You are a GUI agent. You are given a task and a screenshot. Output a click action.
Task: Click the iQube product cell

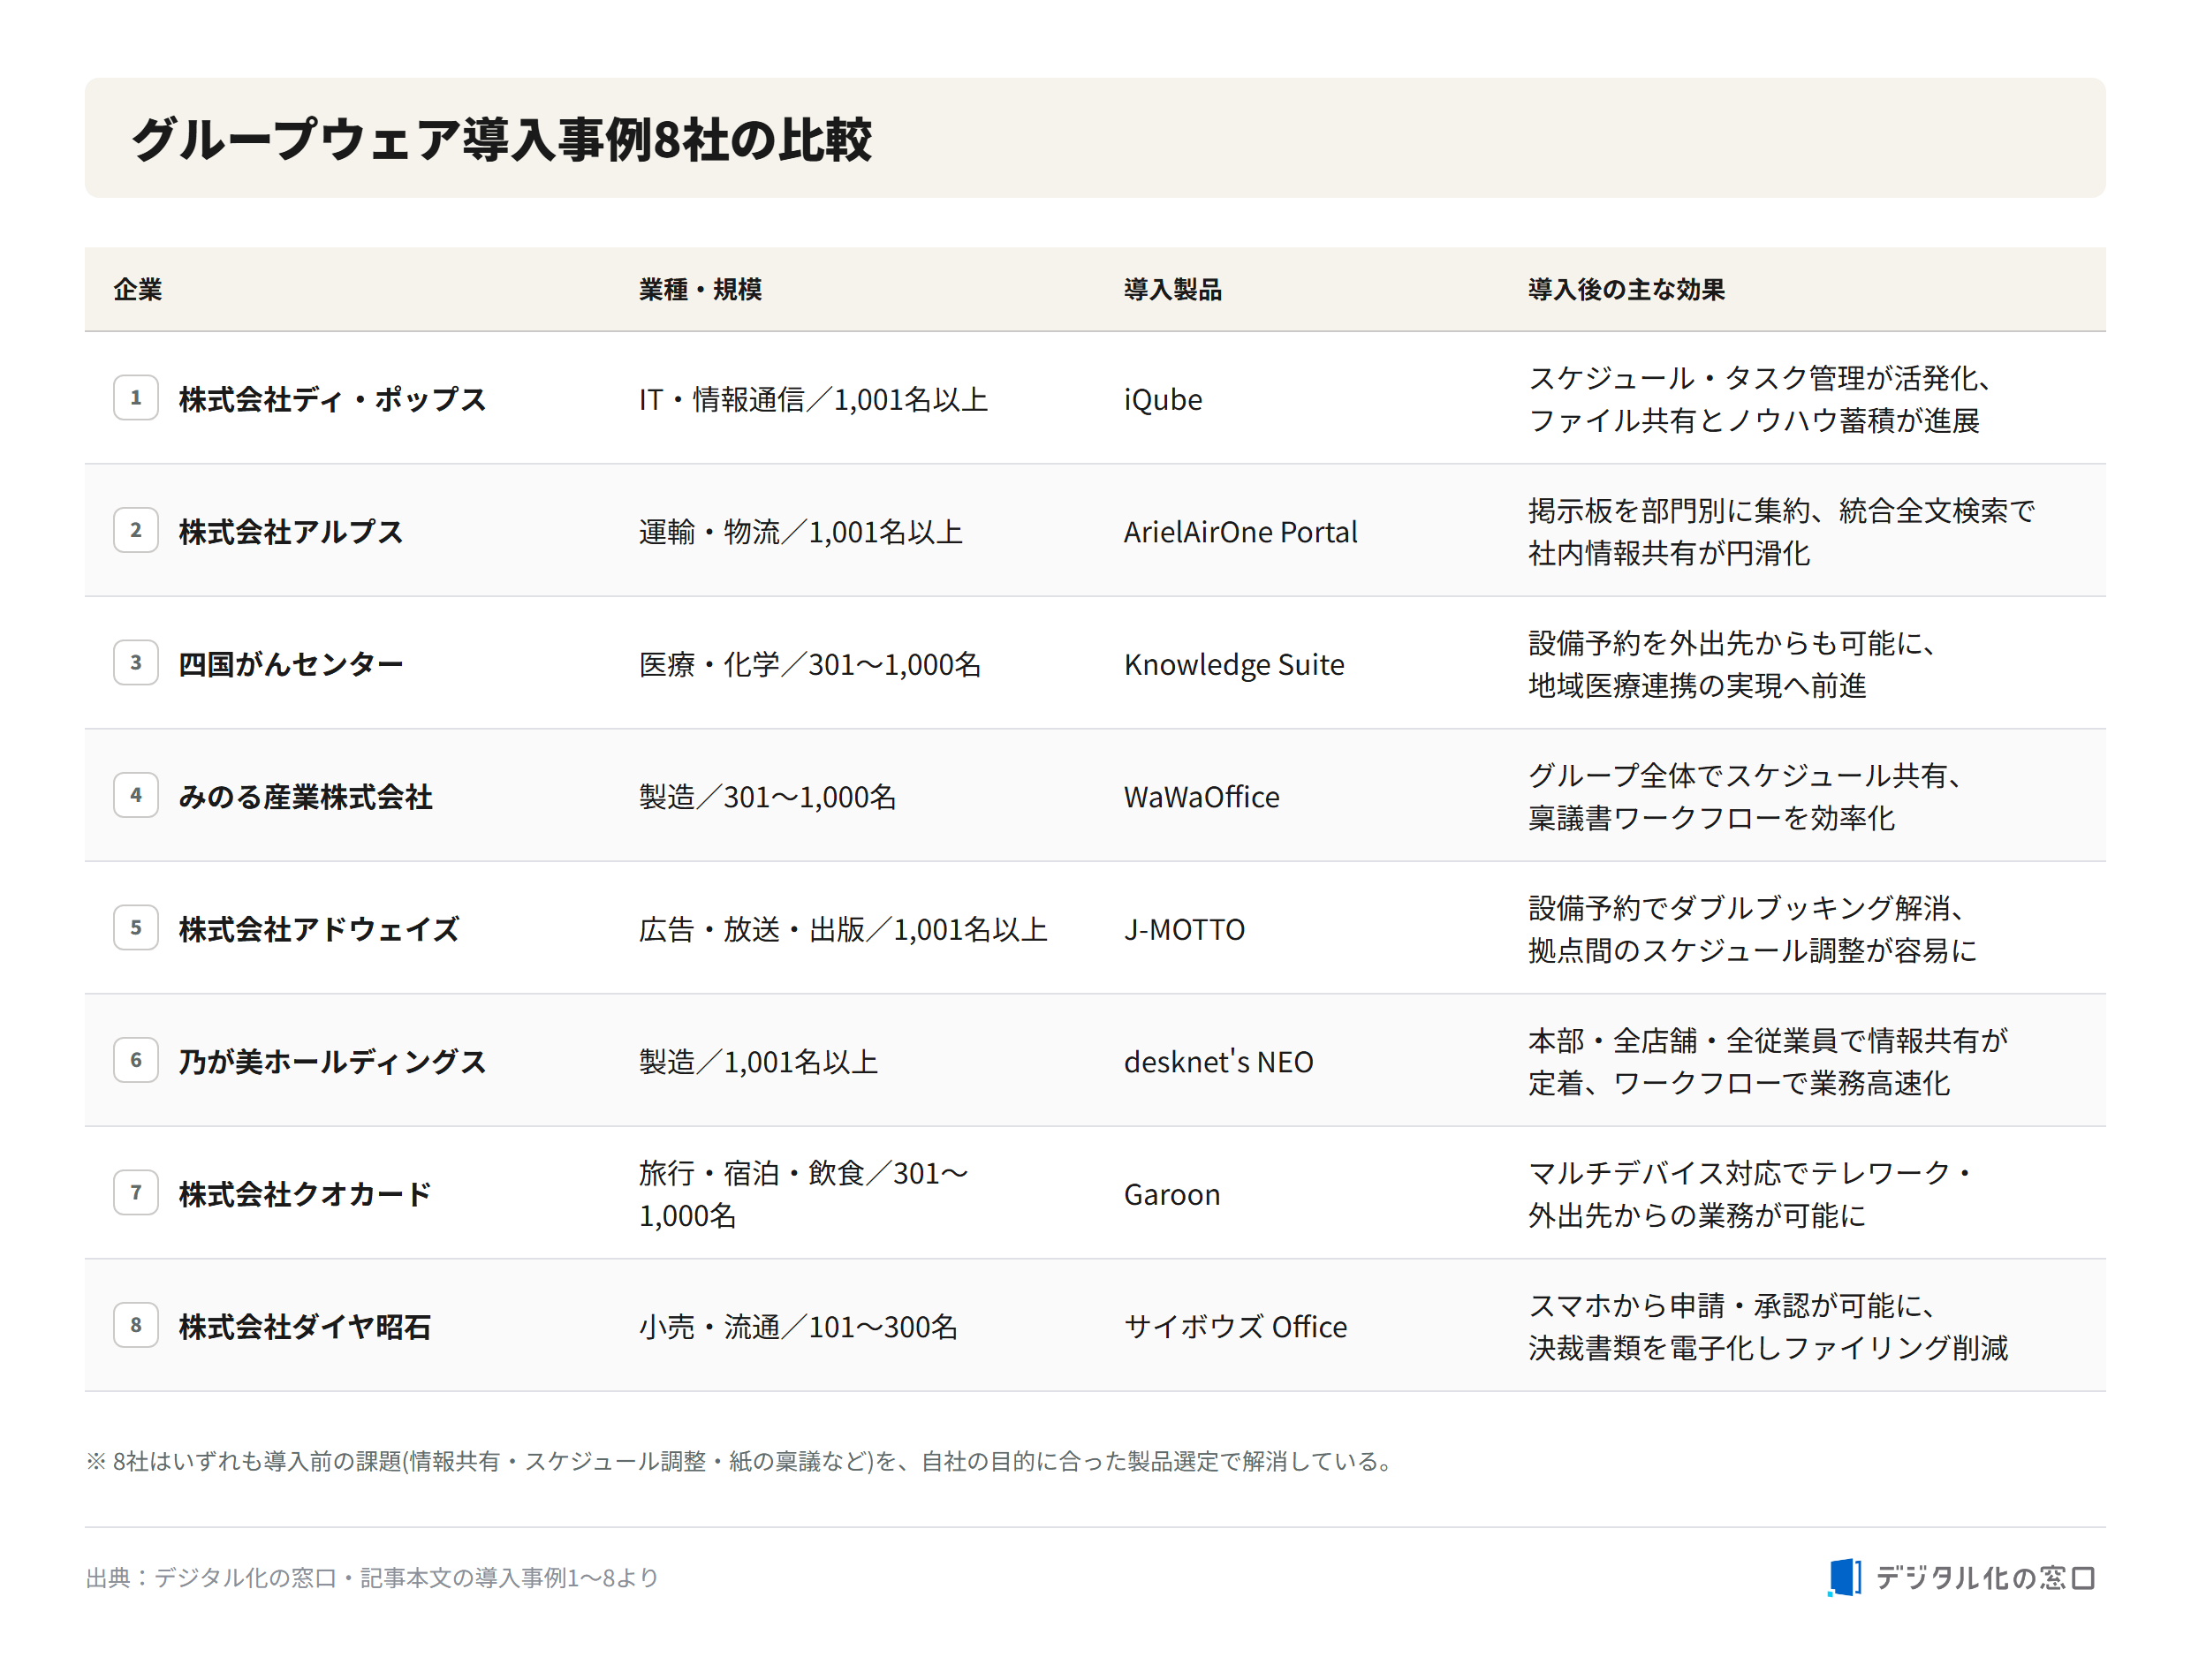1162,399
